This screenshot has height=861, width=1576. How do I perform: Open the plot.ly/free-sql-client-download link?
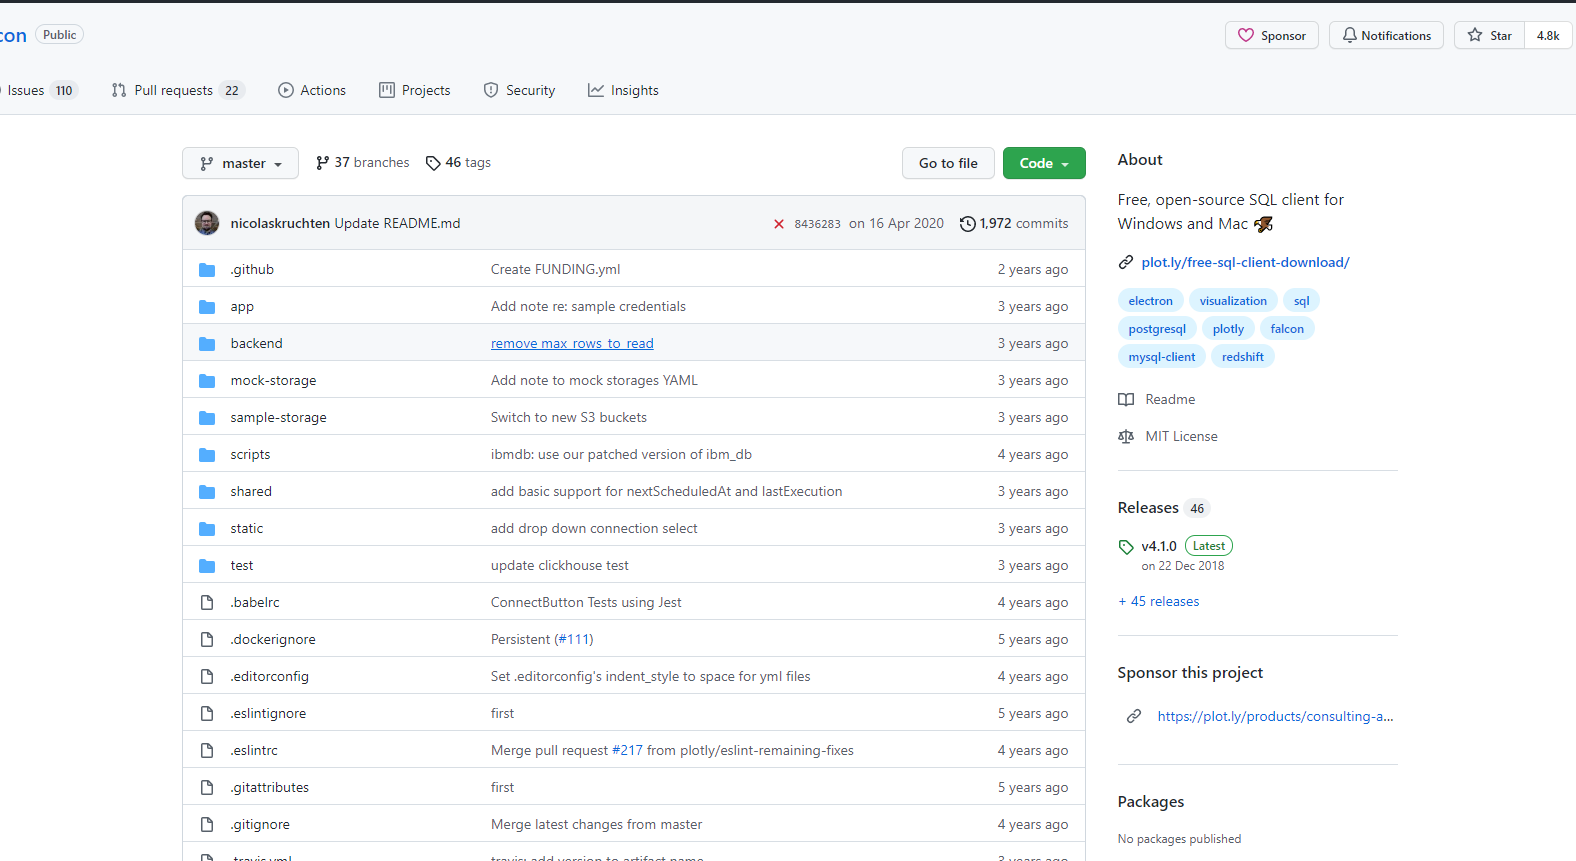tap(1245, 262)
